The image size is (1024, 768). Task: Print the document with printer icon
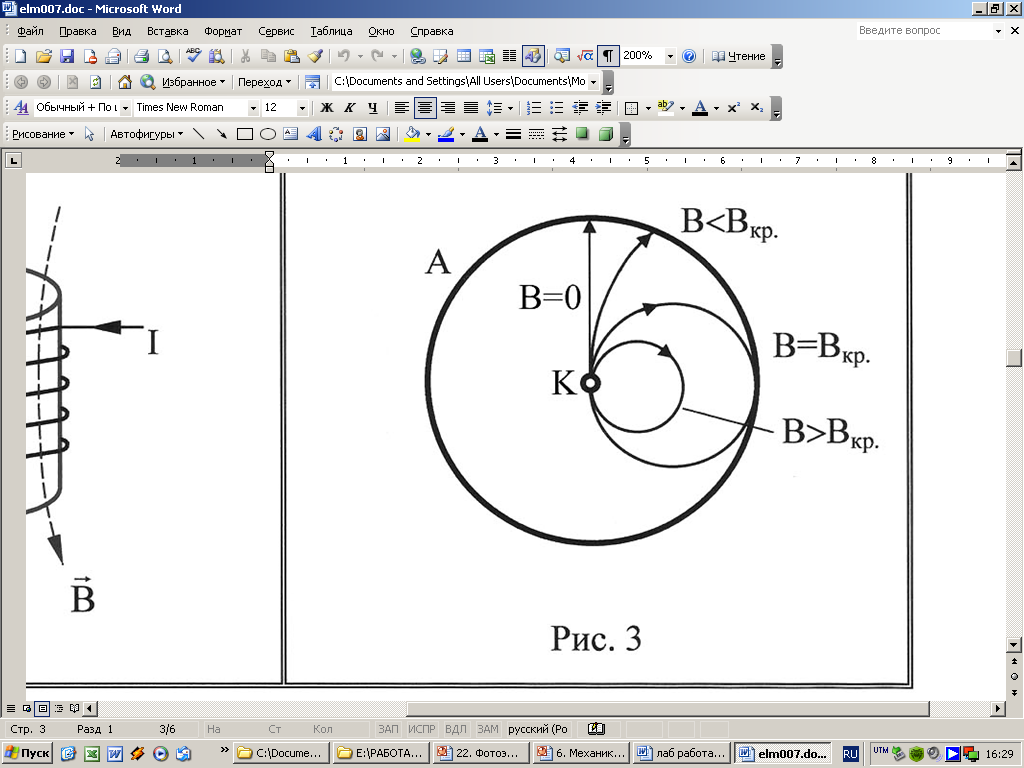tap(142, 56)
